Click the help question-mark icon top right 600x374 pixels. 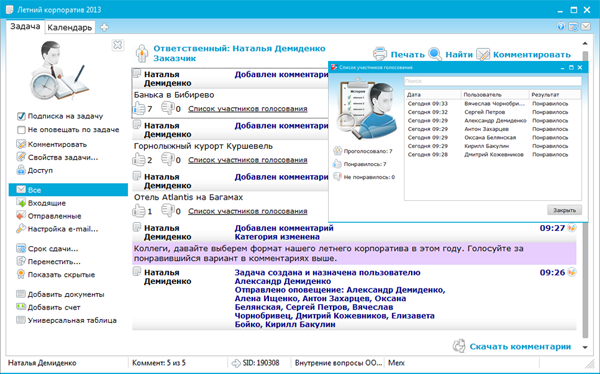tap(561, 26)
